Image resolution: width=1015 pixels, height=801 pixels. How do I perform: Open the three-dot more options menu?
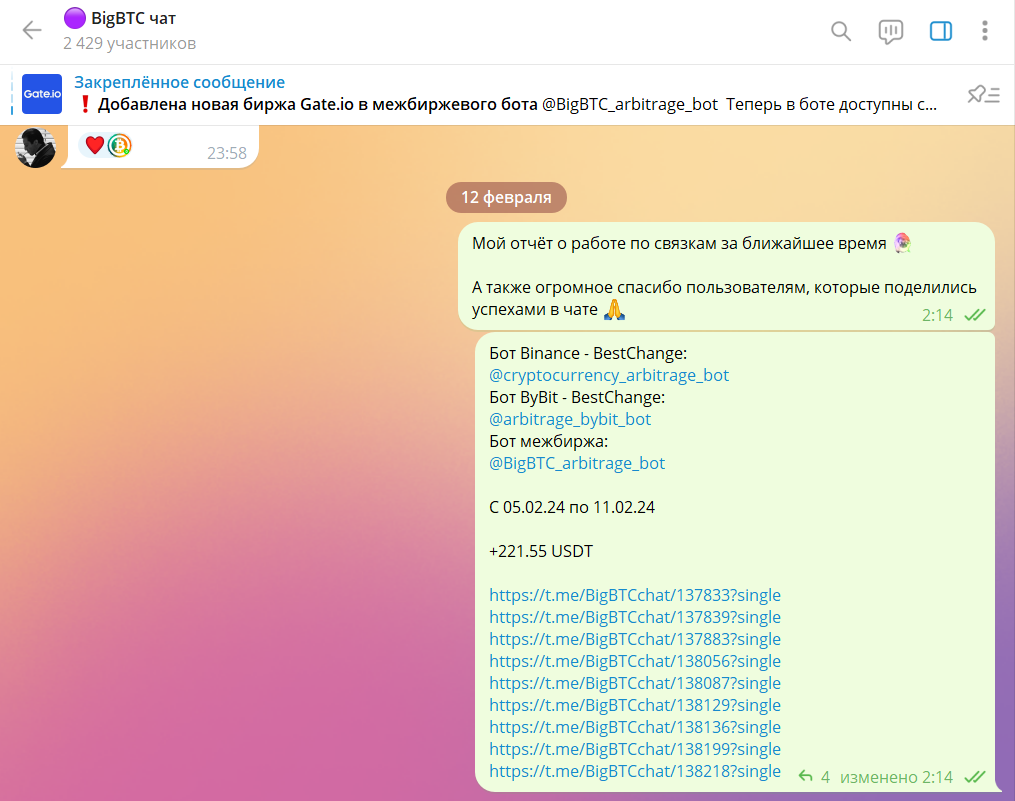click(x=985, y=31)
